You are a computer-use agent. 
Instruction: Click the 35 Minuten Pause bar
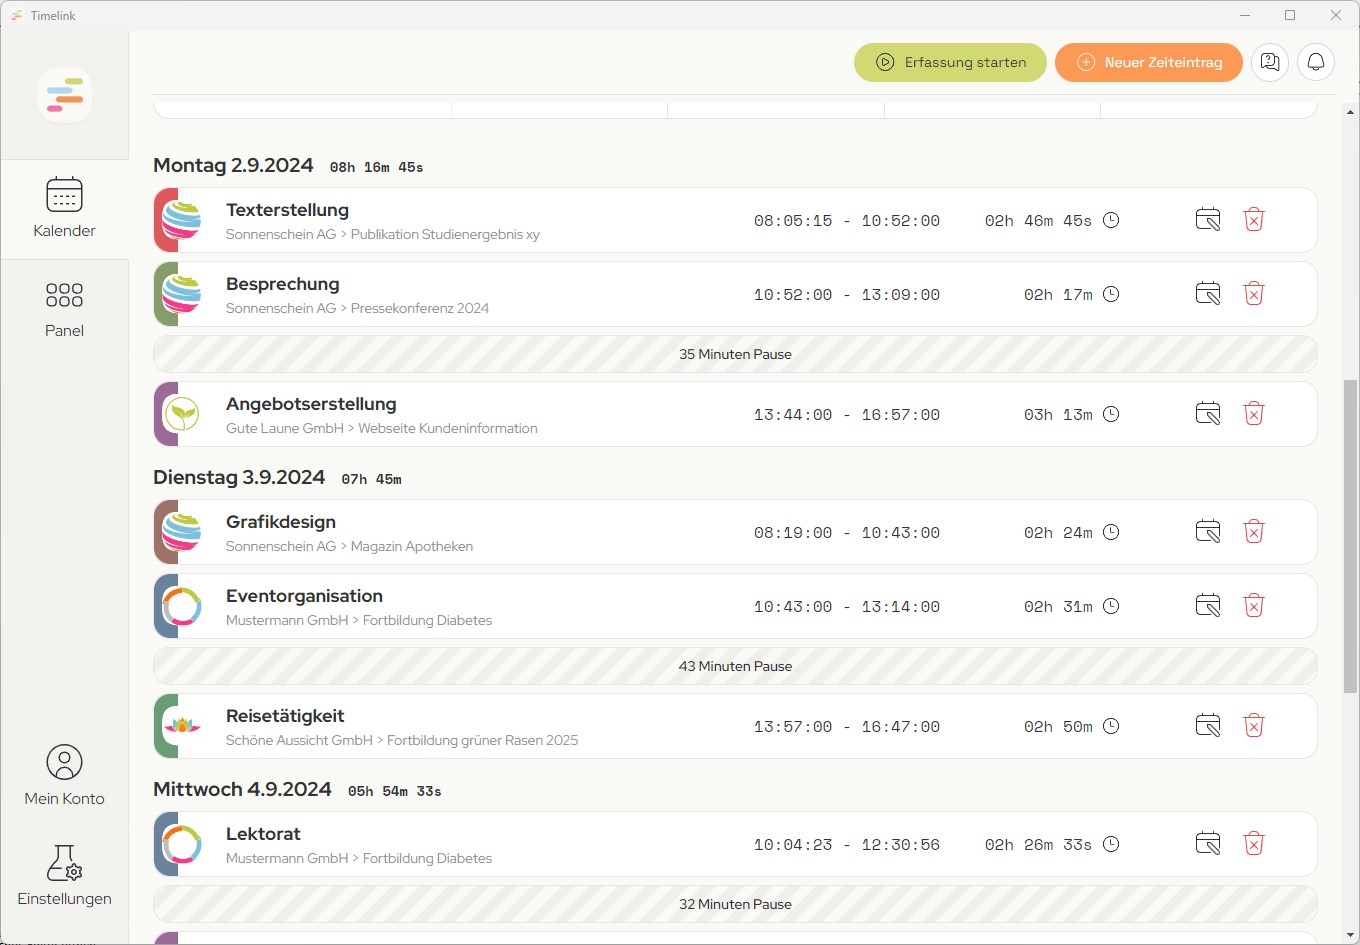point(735,354)
